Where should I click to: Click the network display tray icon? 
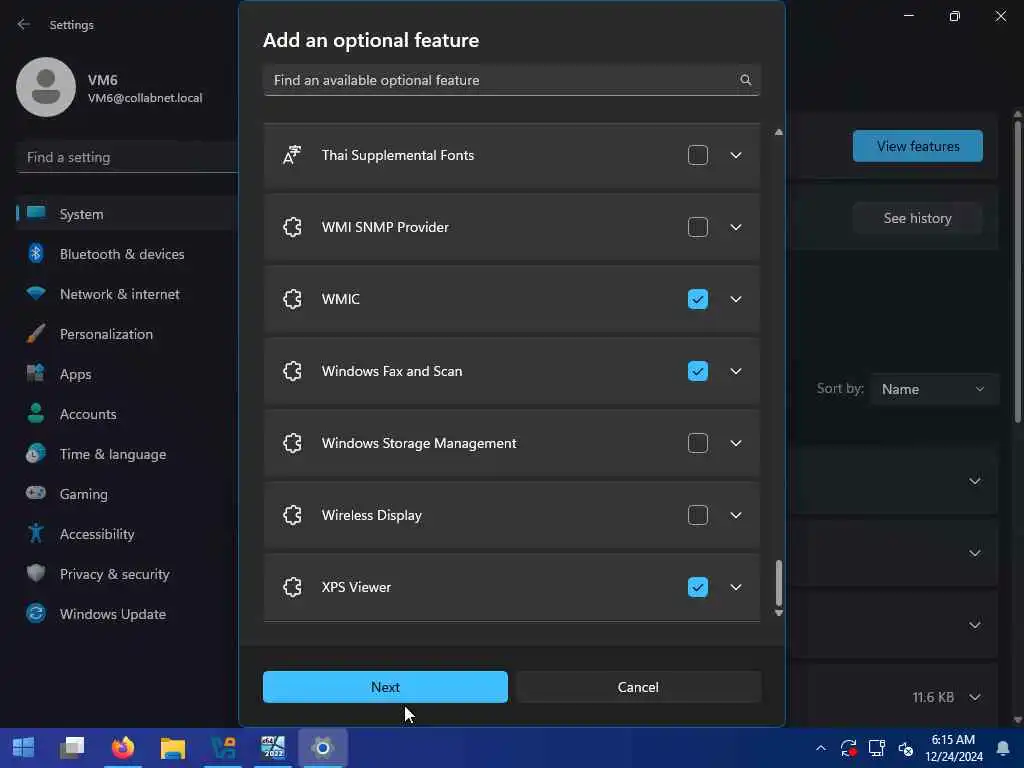point(876,748)
